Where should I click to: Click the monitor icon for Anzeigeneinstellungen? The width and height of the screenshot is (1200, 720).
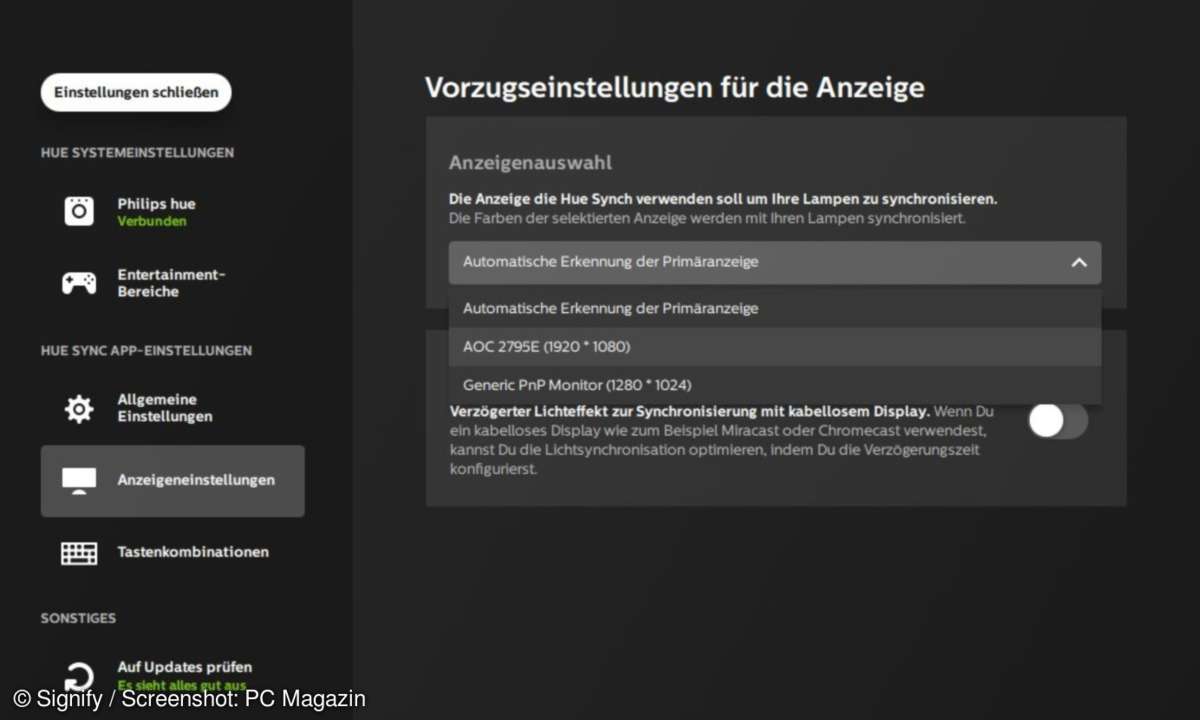79,480
